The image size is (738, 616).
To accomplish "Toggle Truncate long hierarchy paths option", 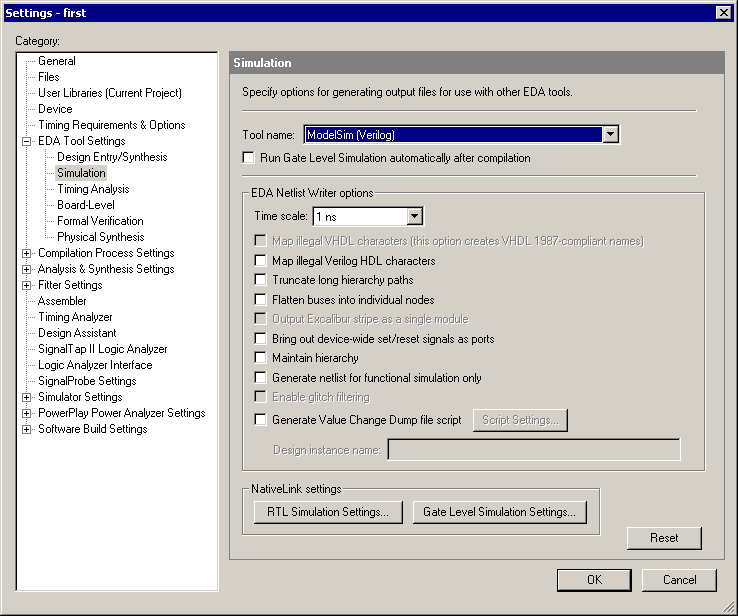I will (x=261, y=280).
